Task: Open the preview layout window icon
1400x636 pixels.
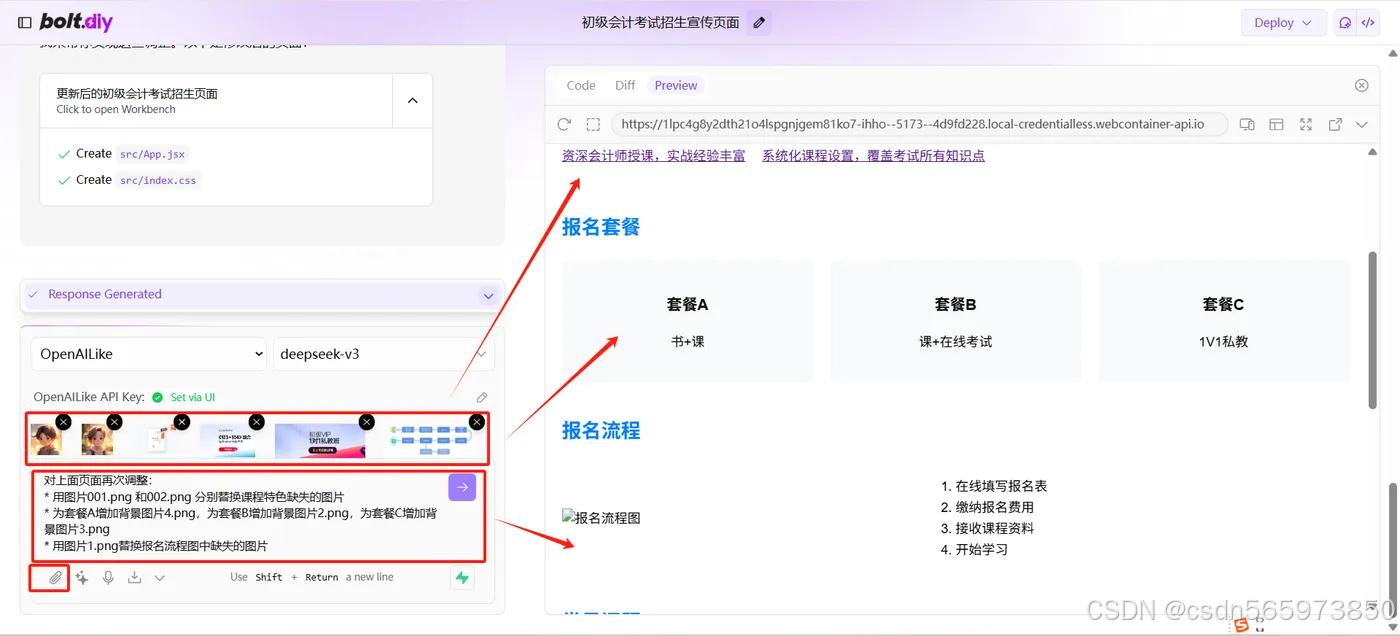Action: point(1276,124)
